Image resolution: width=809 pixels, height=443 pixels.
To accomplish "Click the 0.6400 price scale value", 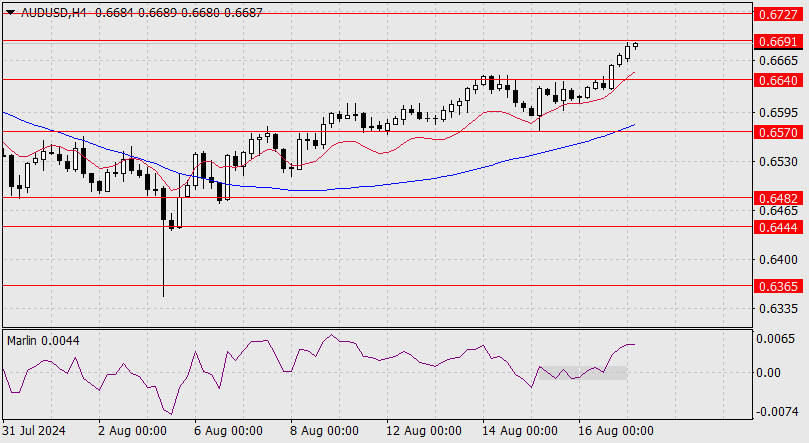I will (779, 260).
